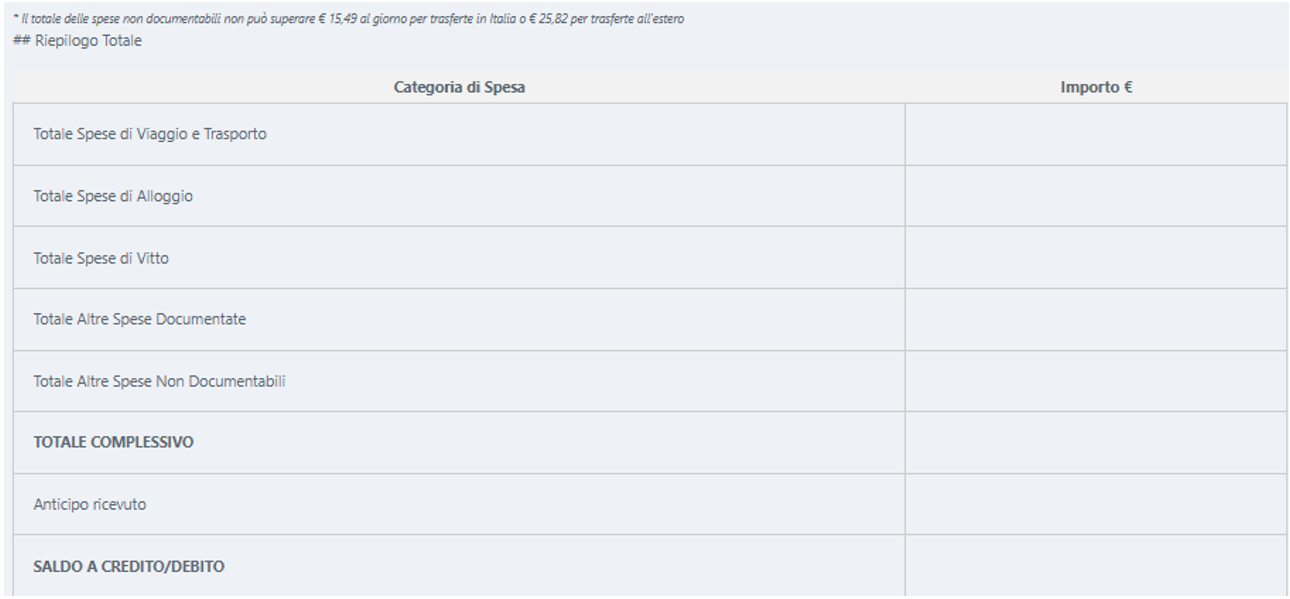
Task: Focus the Altre Spese Documentate amount cell
Action: click(1096, 320)
